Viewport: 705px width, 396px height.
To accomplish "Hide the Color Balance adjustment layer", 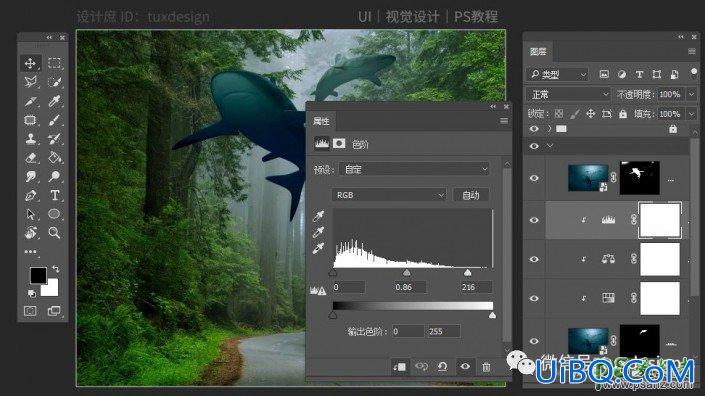I will pos(534,259).
